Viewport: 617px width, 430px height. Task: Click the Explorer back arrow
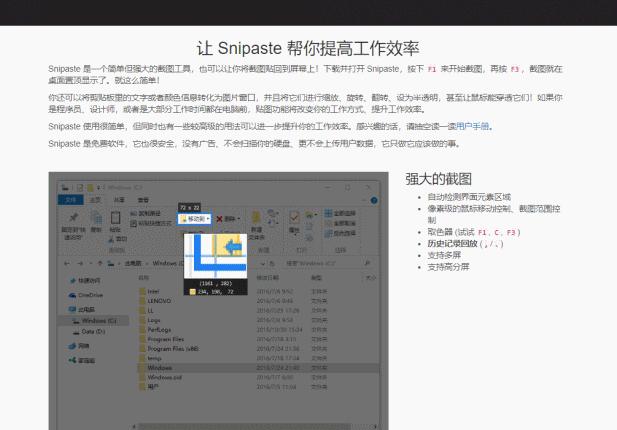tap(67, 263)
